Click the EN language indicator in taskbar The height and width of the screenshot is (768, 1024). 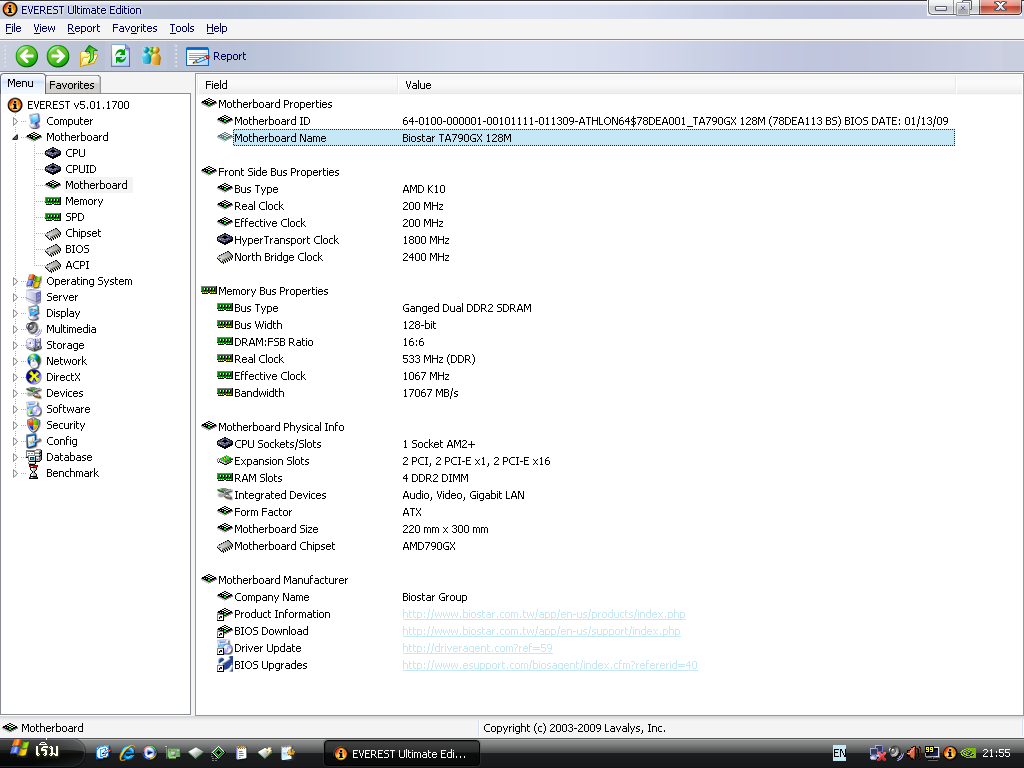point(839,753)
